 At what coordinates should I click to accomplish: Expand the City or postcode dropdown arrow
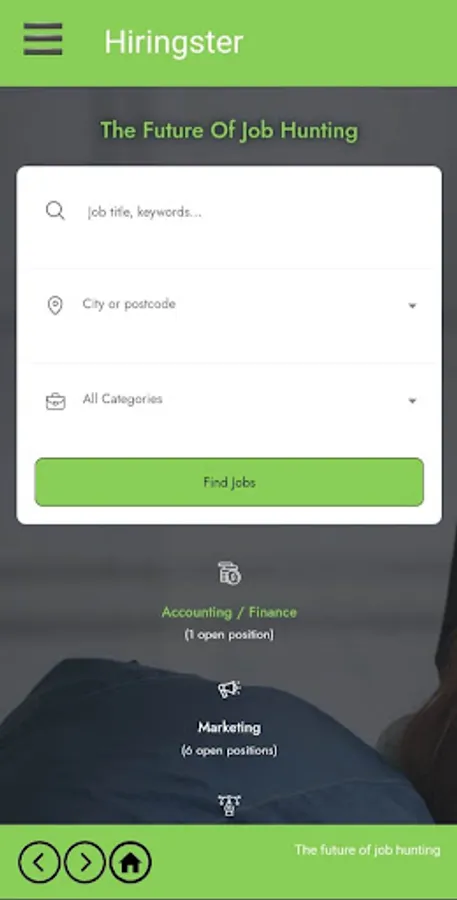[x=412, y=306]
